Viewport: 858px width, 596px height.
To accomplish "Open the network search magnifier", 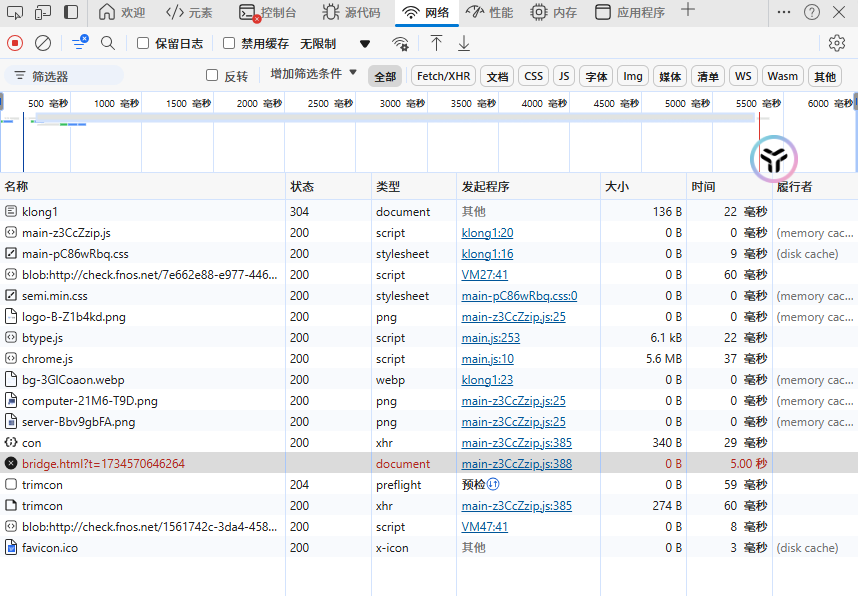I will pyautogui.click(x=108, y=43).
